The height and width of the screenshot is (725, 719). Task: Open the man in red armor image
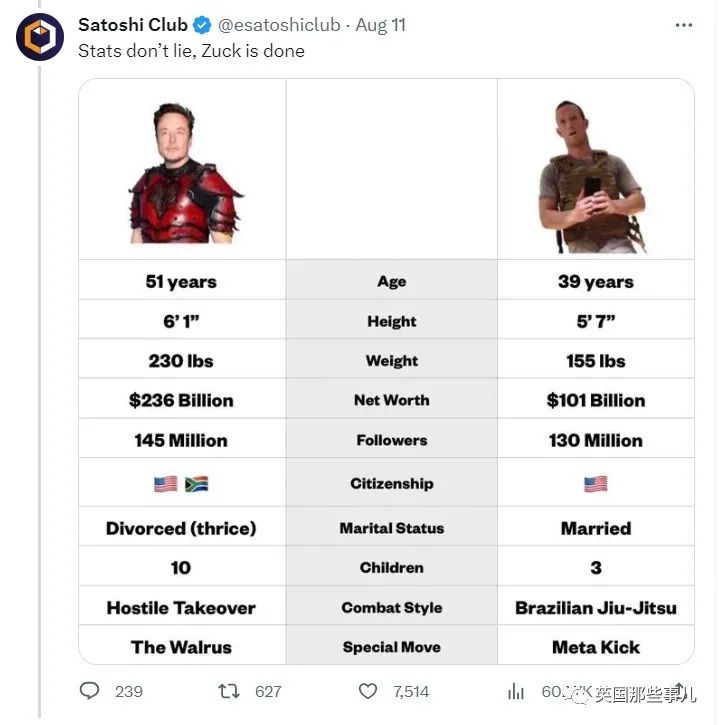[185, 172]
